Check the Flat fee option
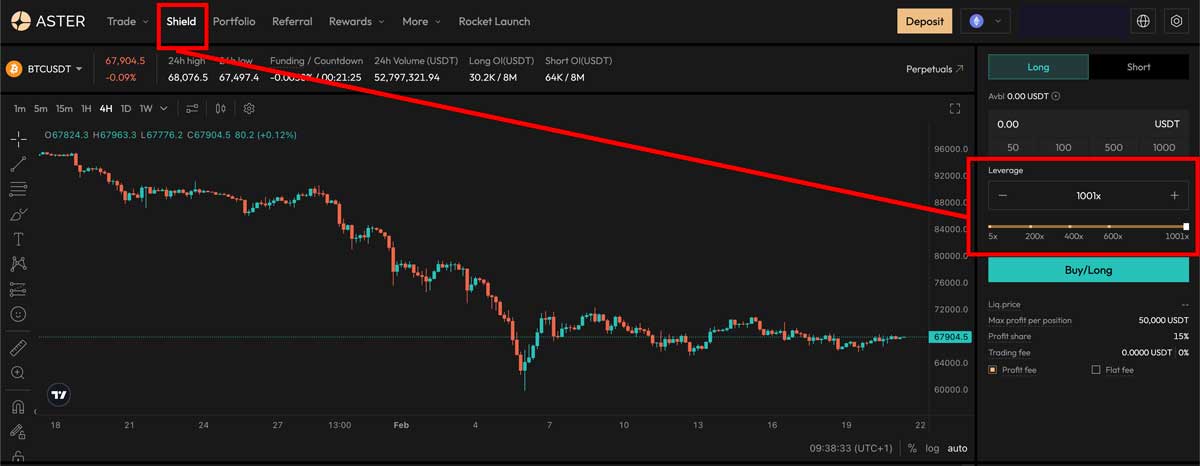The width and height of the screenshot is (1200, 466). [1096, 370]
